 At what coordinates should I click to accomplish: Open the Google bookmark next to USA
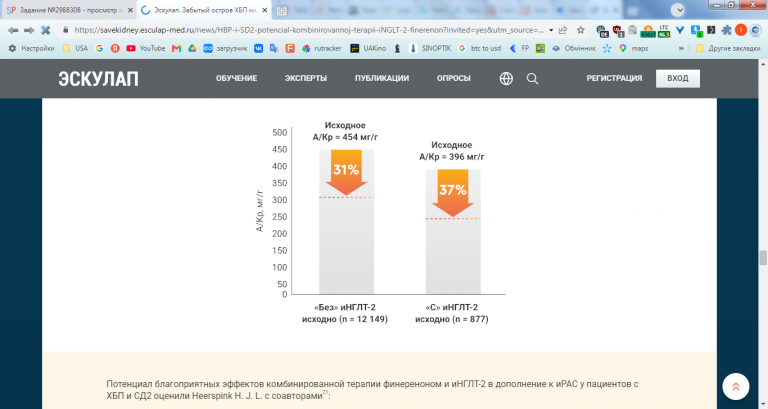pos(99,48)
